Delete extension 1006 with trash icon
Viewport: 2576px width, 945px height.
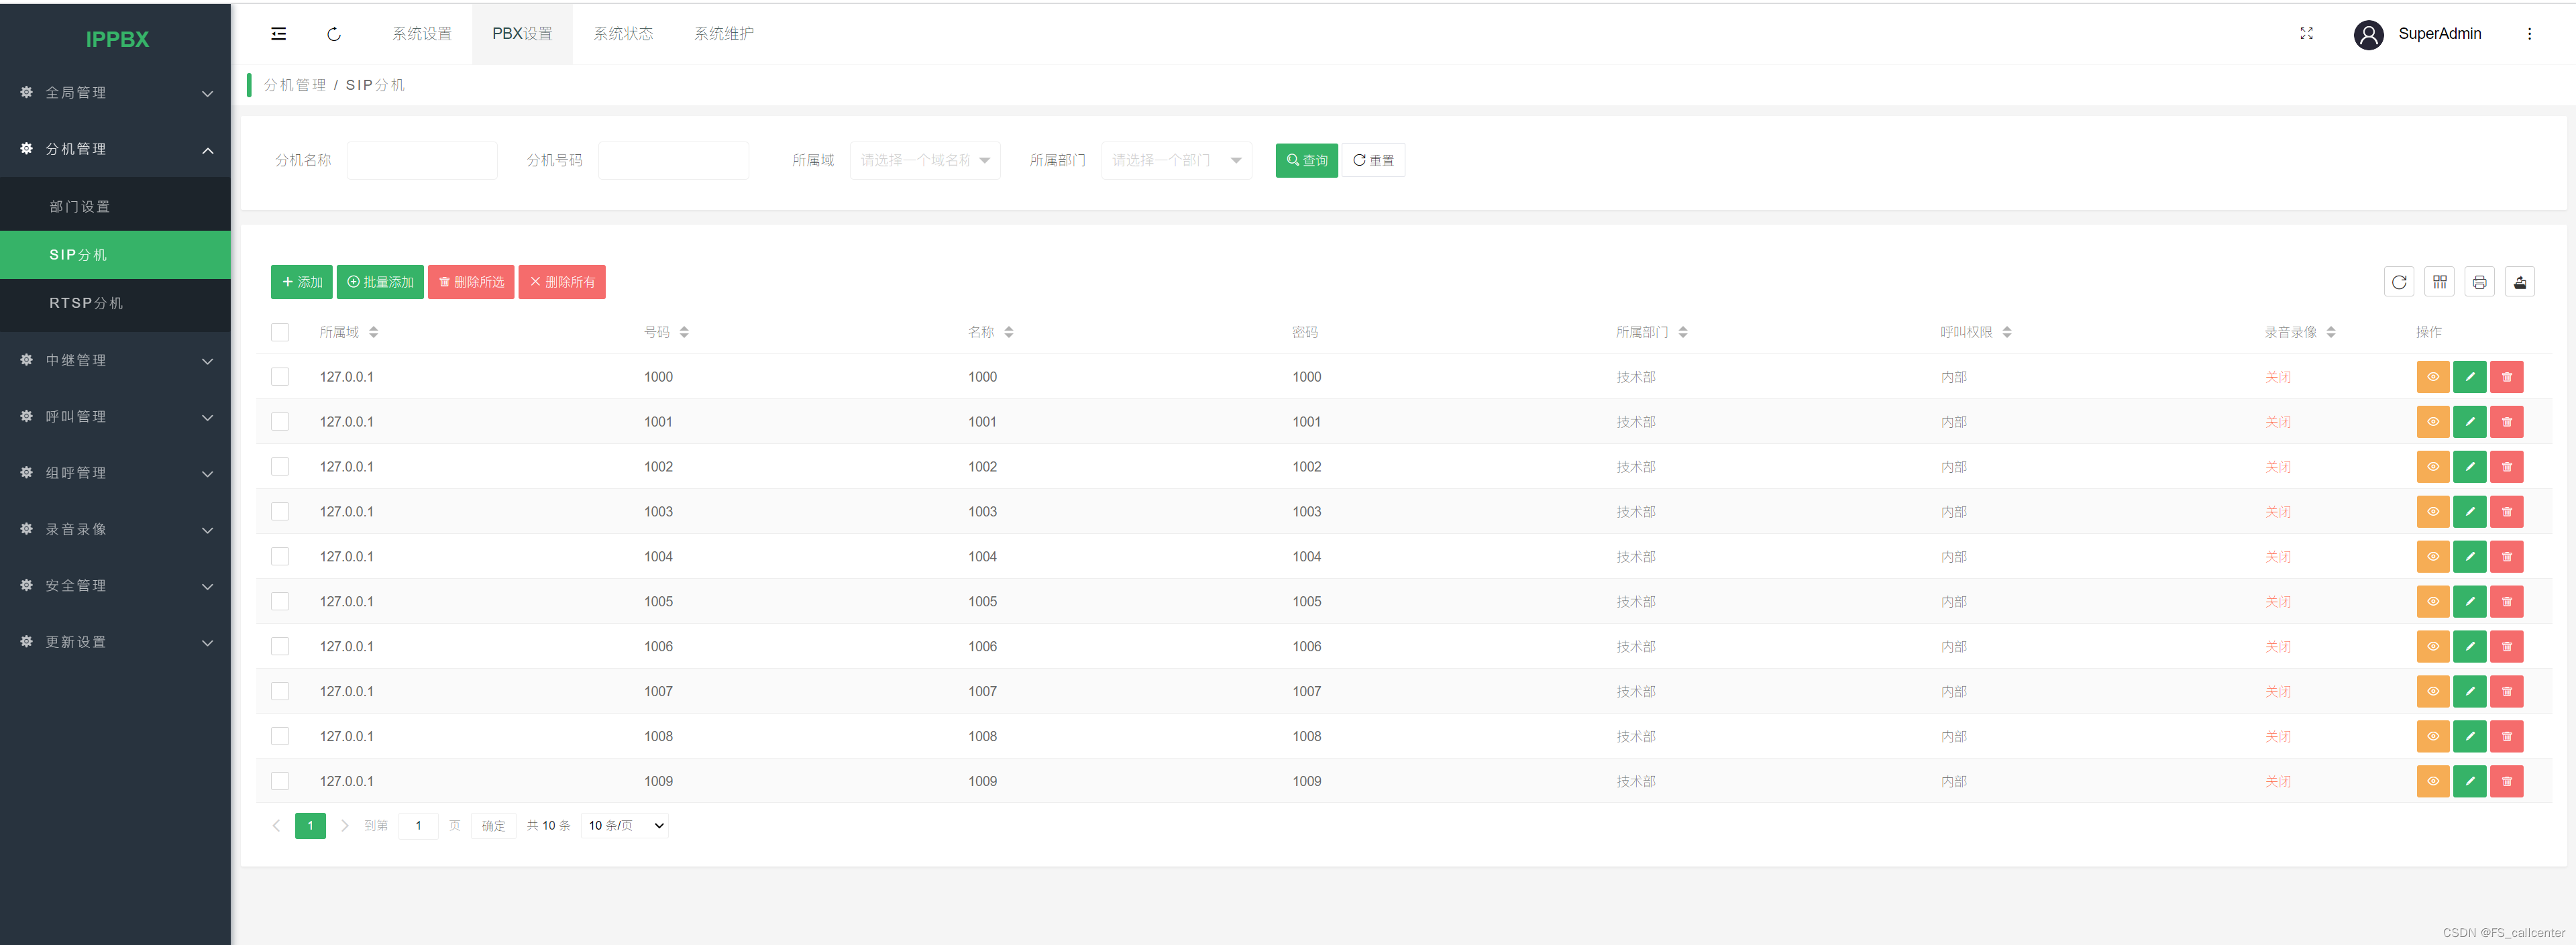tap(2506, 647)
